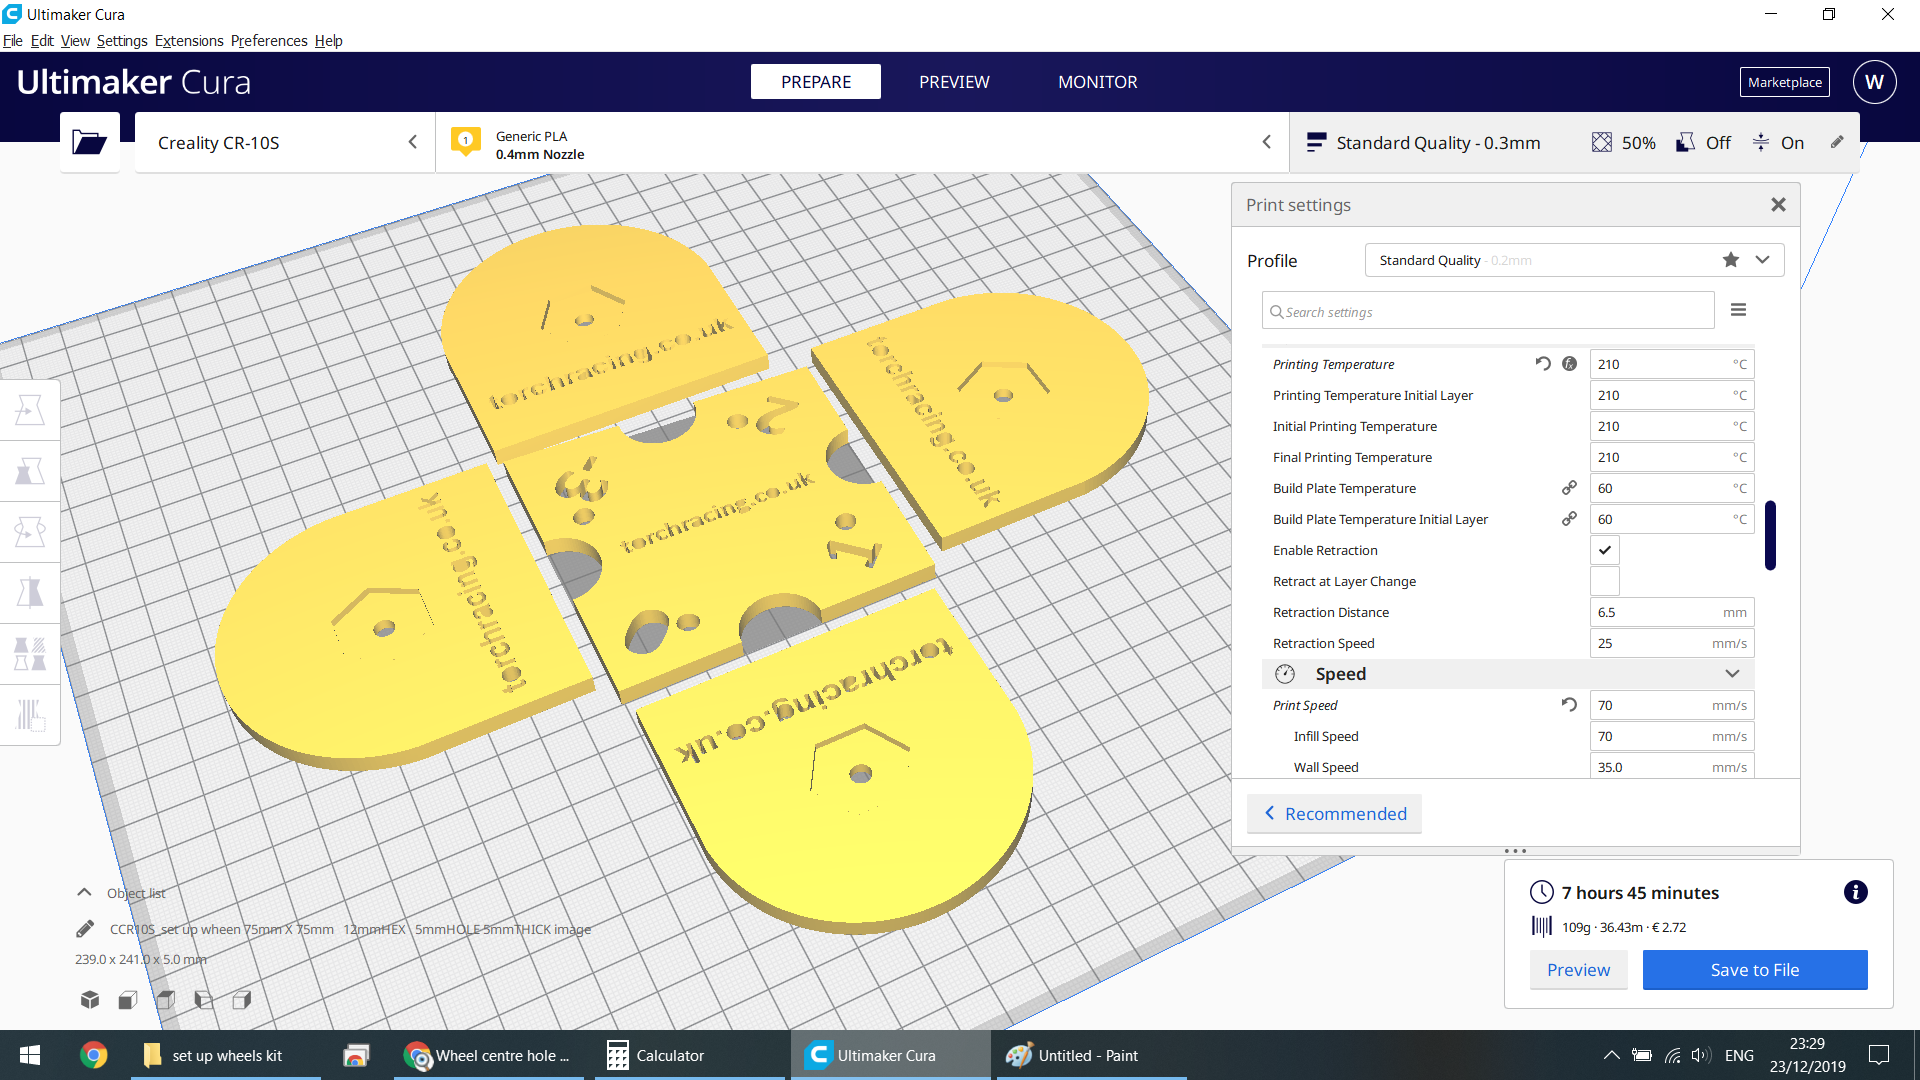Close the Print settings panel
The height and width of the screenshot is (1080, 1920).
coord(1778,205)
